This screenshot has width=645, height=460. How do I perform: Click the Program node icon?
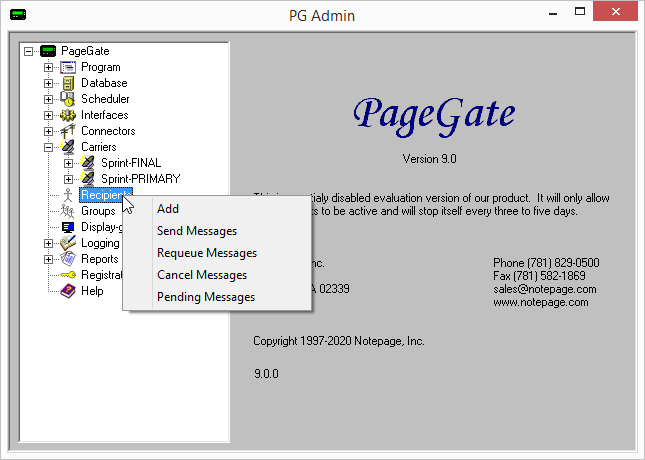click(68, 67)
